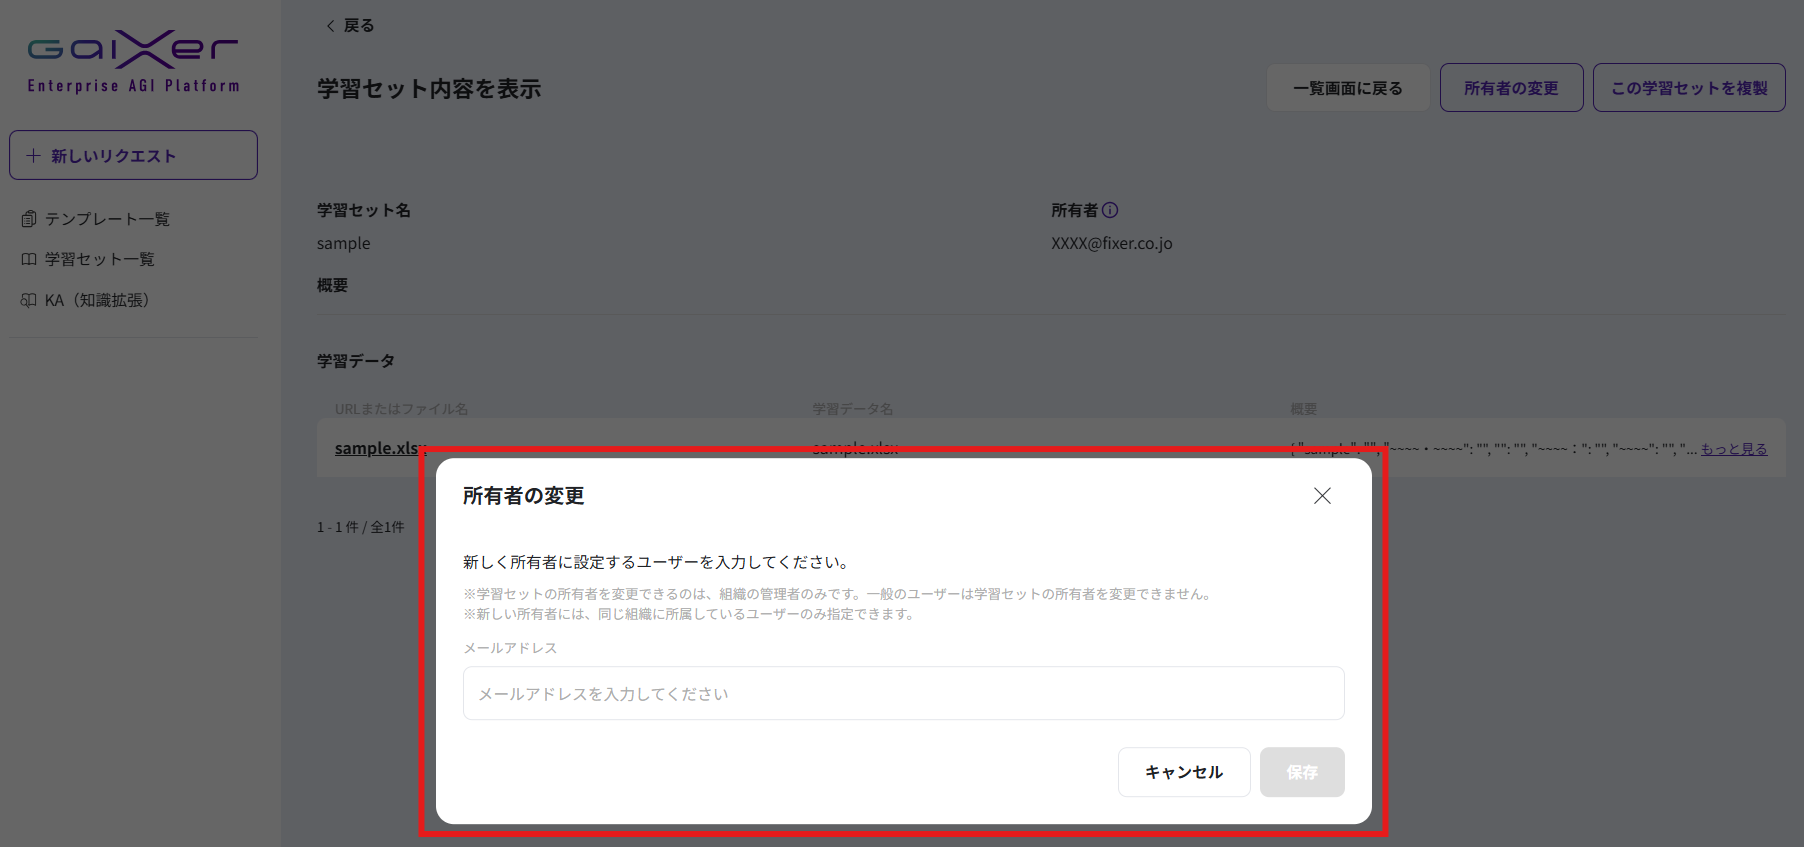Open the sample.xlsx file link
This screenshot has height=847, width=1804.
(x=376, y=448)
